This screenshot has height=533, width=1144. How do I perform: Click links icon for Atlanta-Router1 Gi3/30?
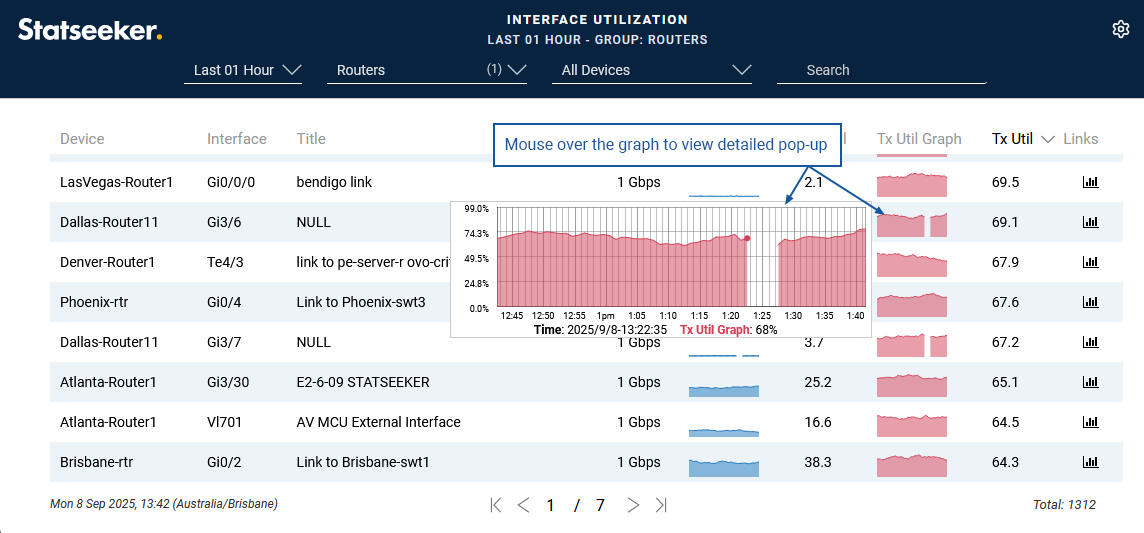click(x=1090, y=382)
